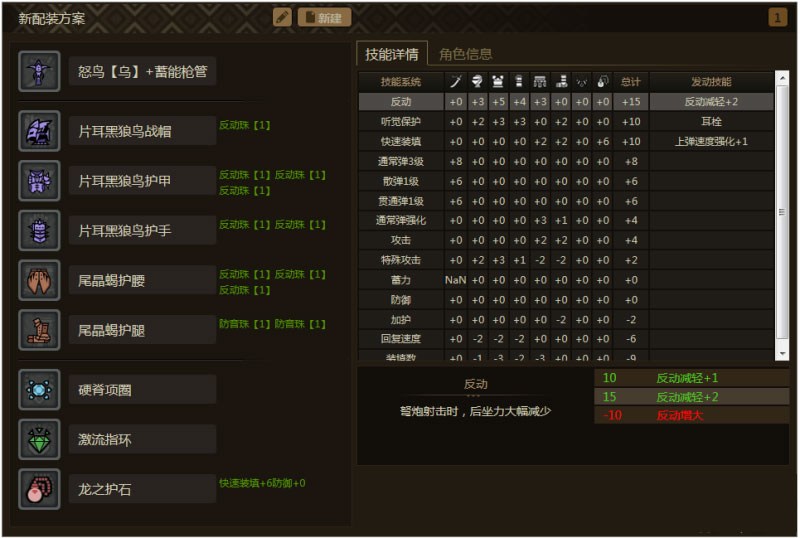Screen dimensions: 800x538
Task: Click the talisman column header icon
Action: [x=603, y=81]
